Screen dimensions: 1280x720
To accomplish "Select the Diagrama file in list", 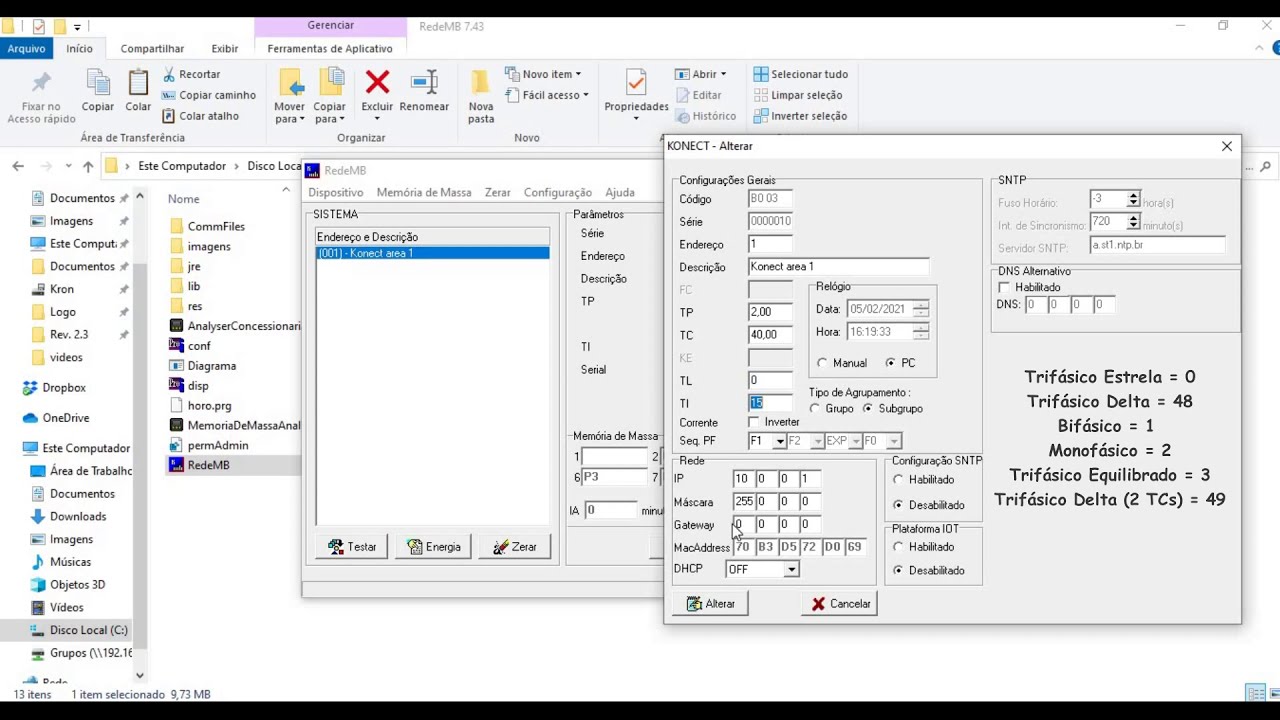I will click(x=203, y=366).
